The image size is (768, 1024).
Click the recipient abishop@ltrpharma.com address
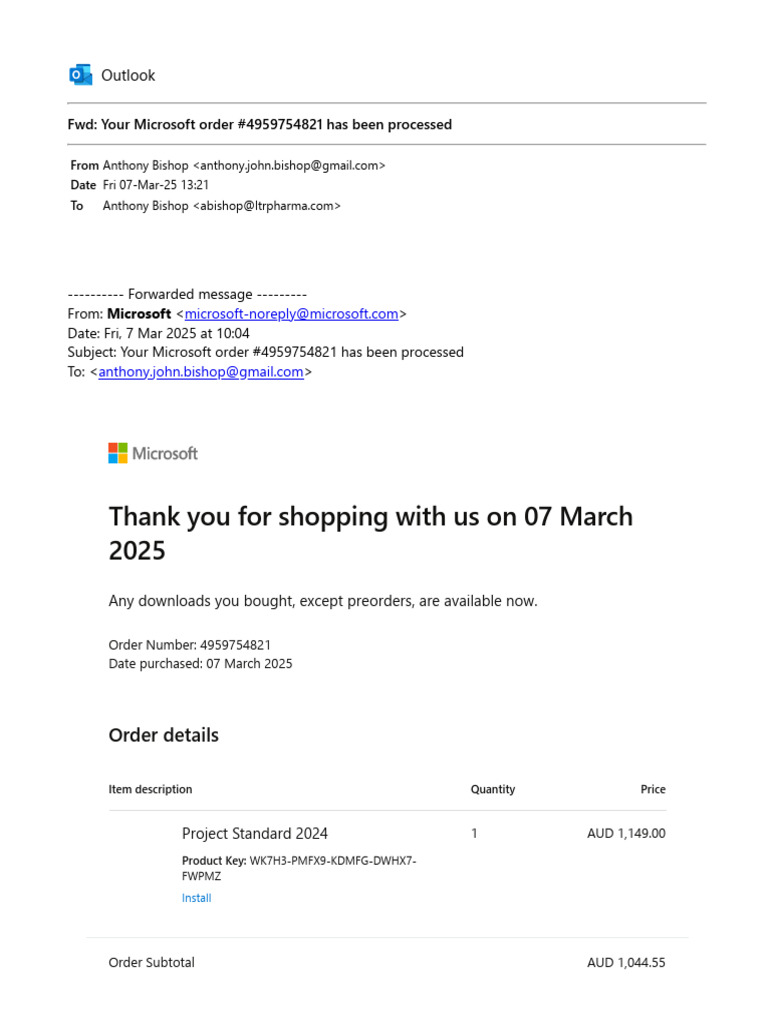coord(266,206)
